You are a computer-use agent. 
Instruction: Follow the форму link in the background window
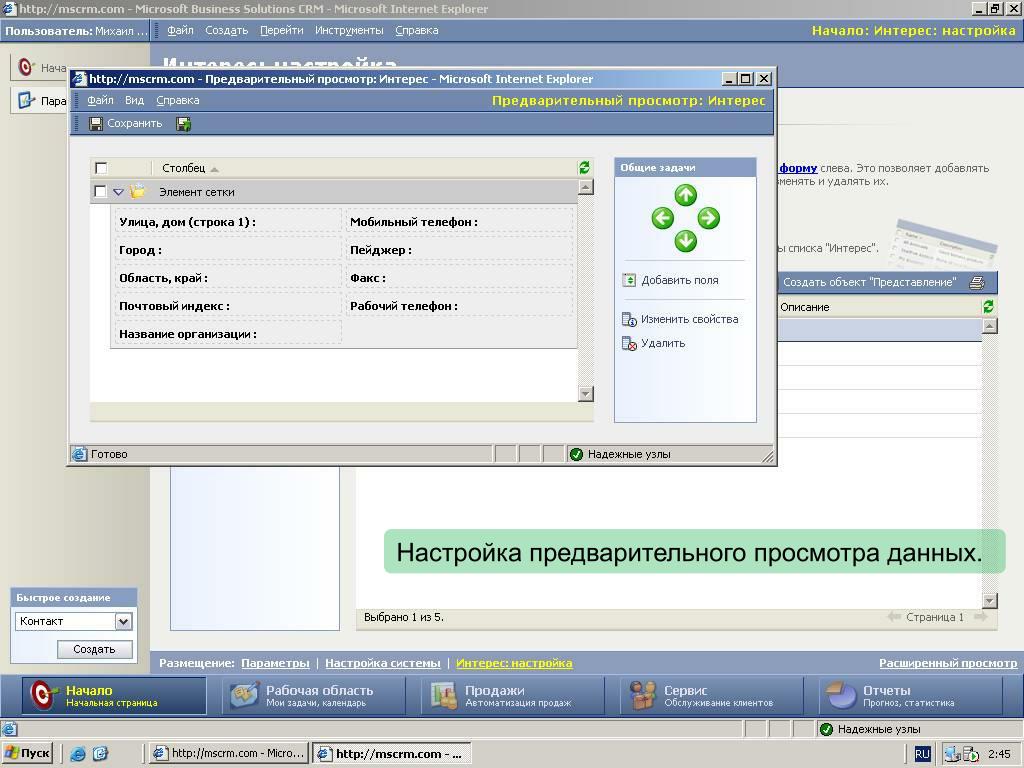click(798, 168)
